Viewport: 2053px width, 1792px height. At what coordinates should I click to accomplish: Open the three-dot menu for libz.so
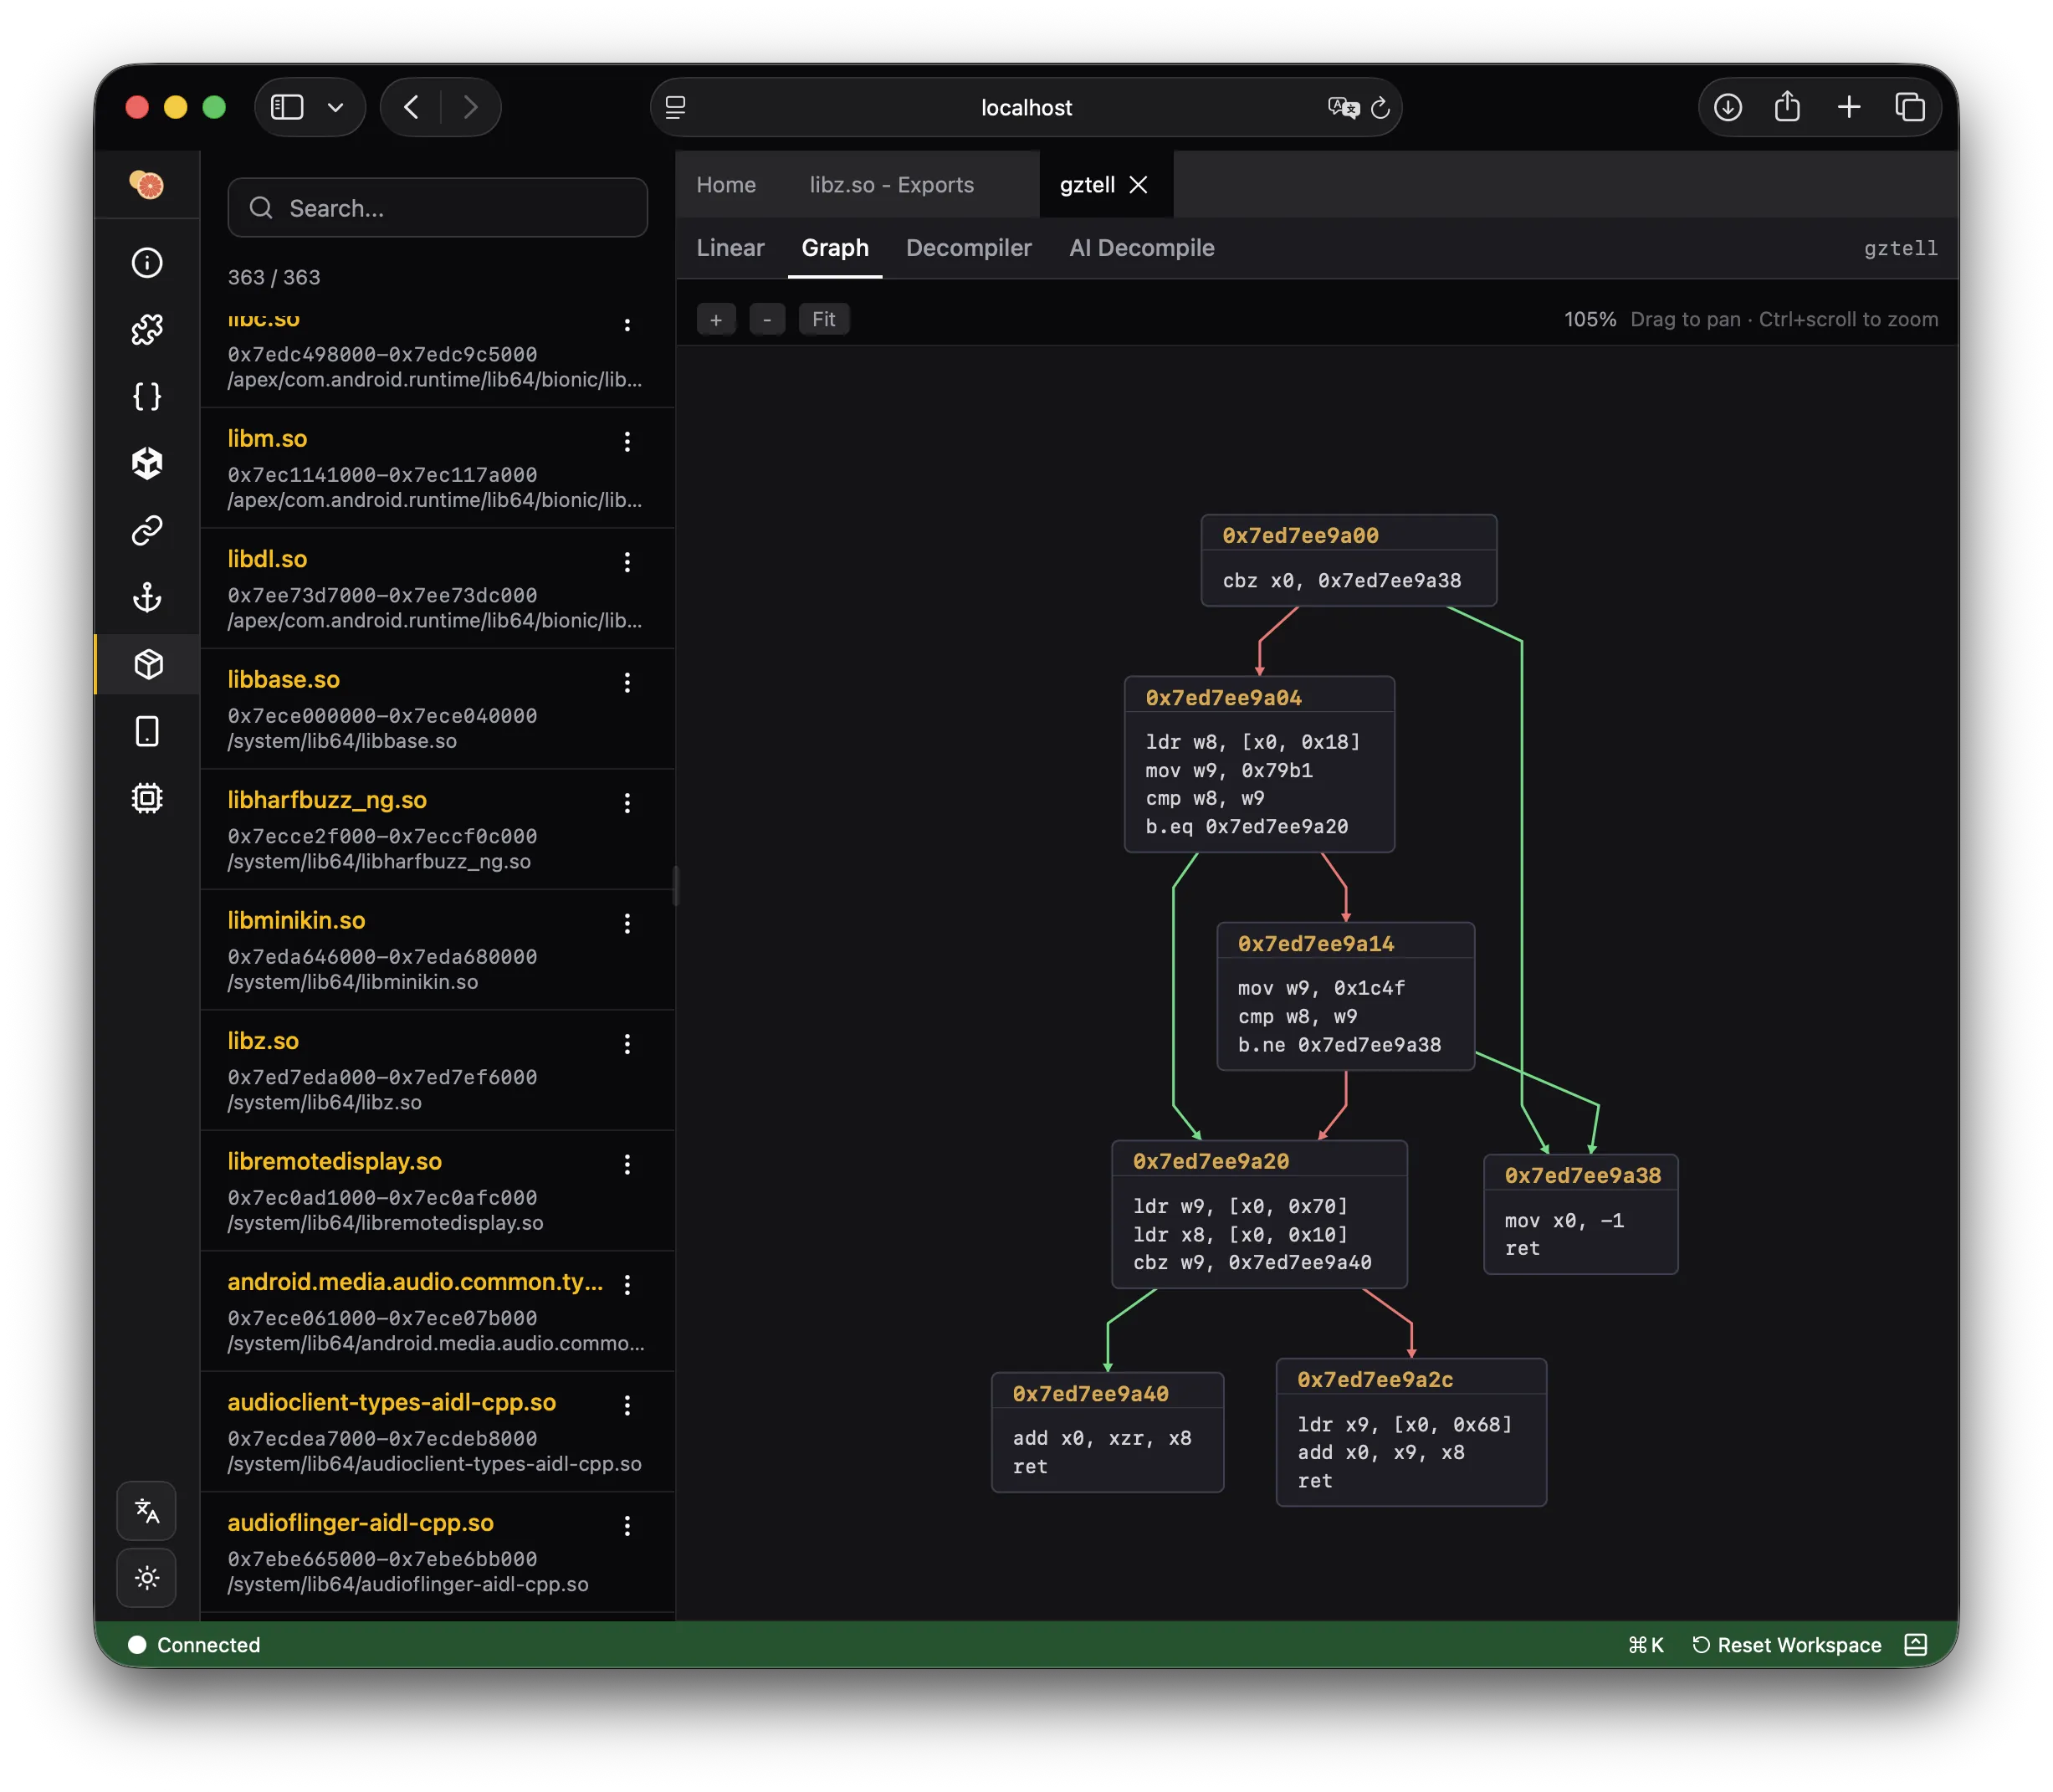pos(627,1044)
